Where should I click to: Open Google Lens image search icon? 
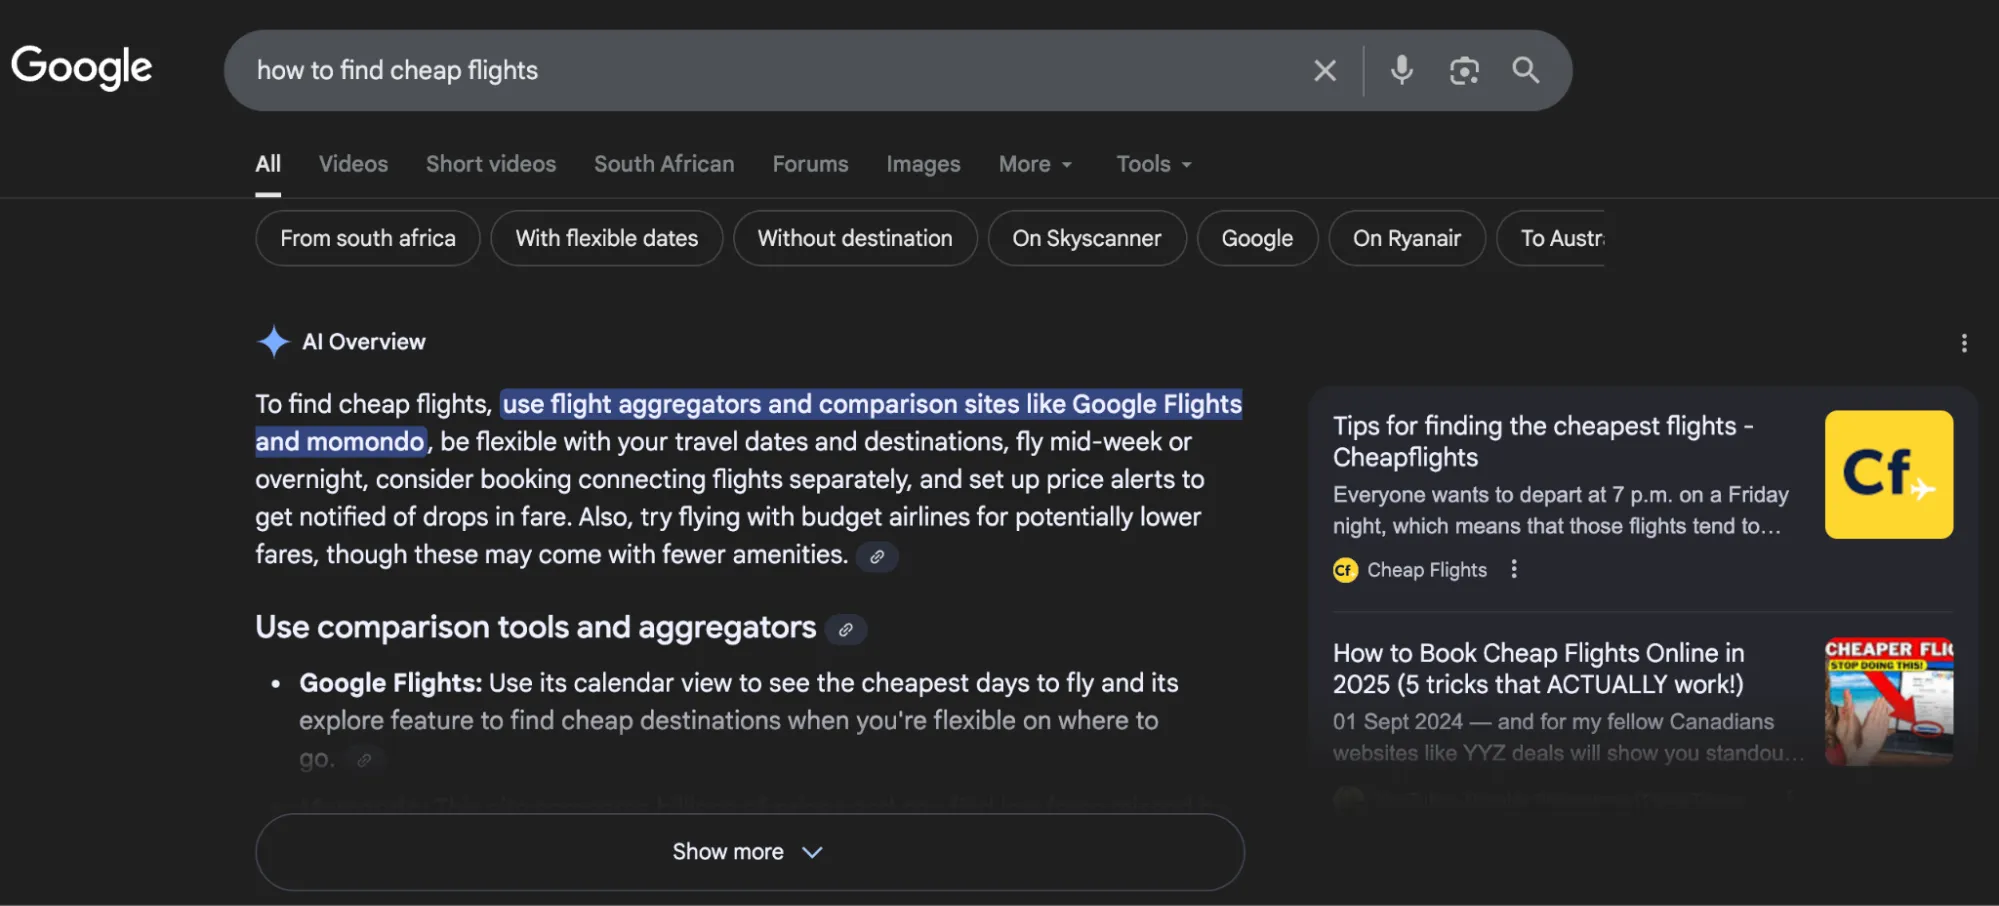click(1464, 70)
